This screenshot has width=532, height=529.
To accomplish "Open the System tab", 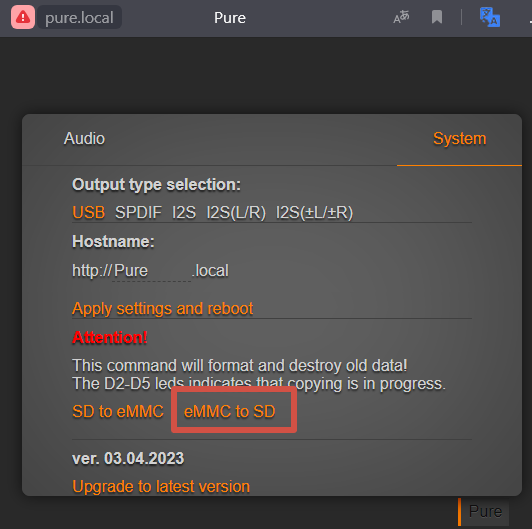I will click(459, 139).
